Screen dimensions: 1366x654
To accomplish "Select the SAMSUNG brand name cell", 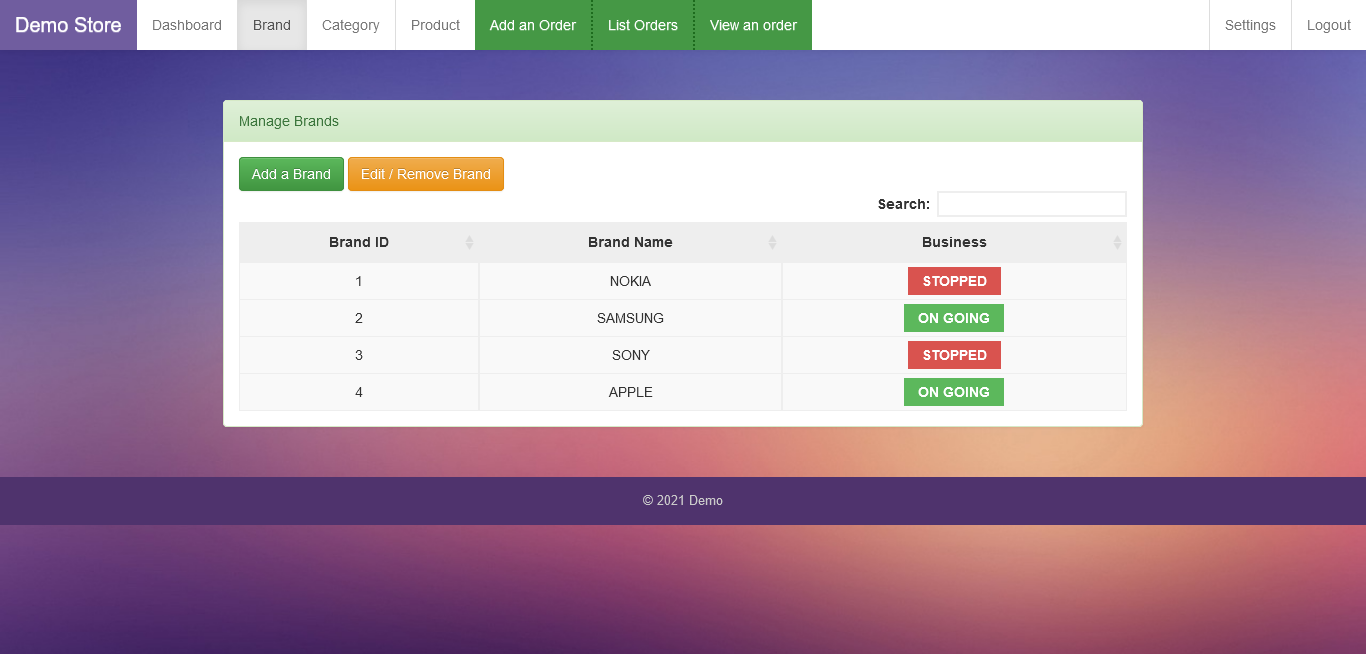I will coord(630,318).
